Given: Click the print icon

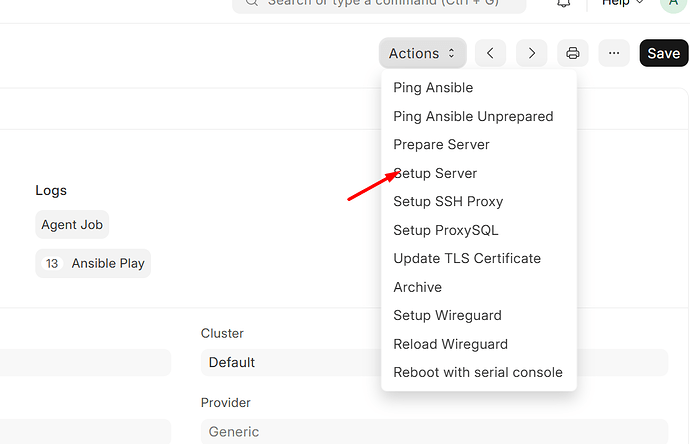Looking at the screenshot, I should (x=573, y=53).
